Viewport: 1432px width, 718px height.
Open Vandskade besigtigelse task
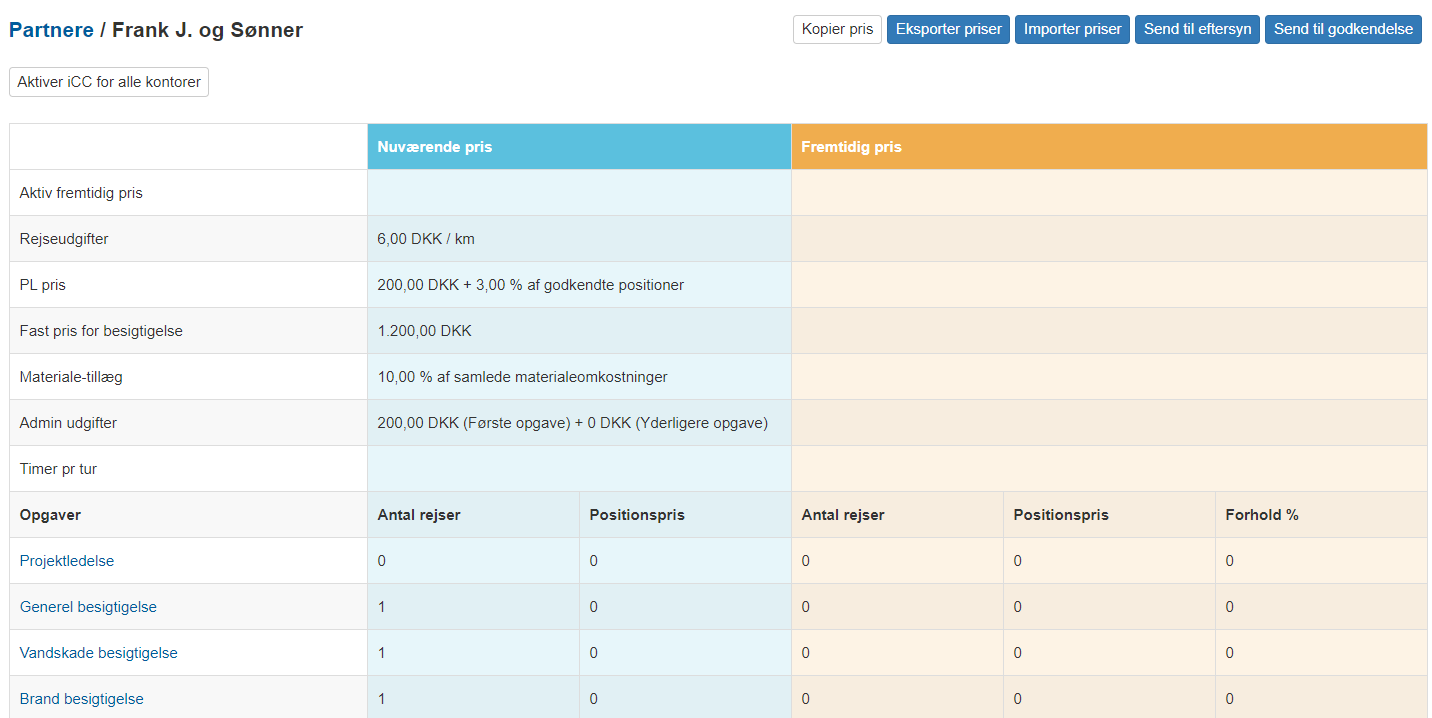point(98,653)
